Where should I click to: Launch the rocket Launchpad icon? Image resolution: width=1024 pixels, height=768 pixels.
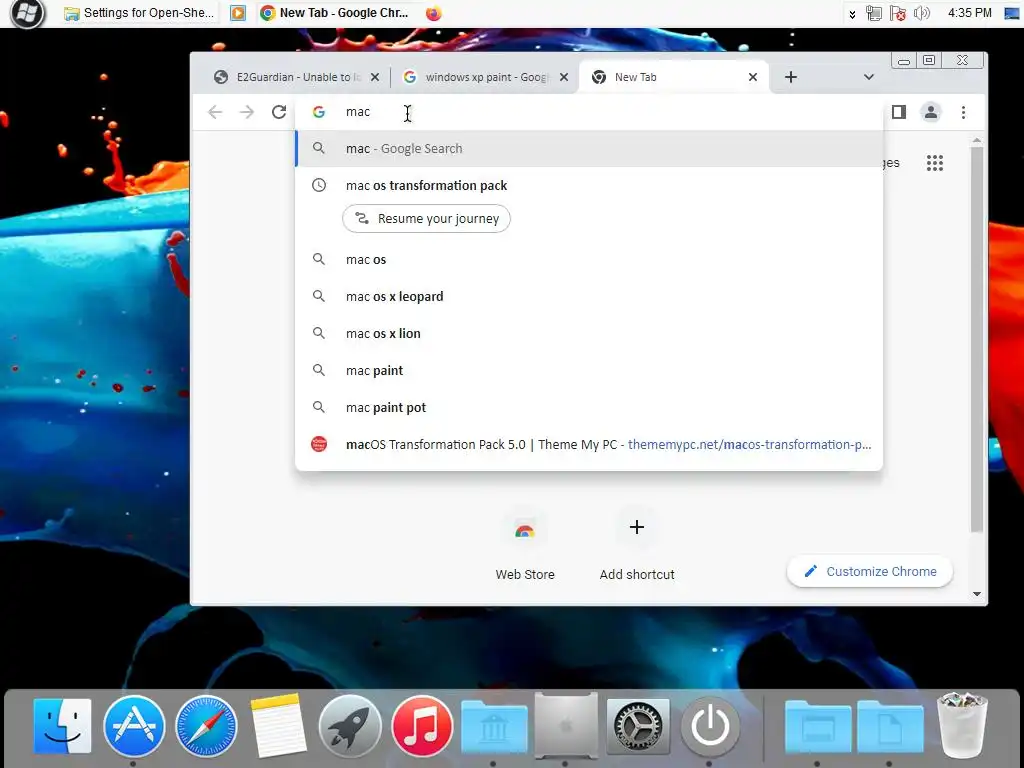350,726
